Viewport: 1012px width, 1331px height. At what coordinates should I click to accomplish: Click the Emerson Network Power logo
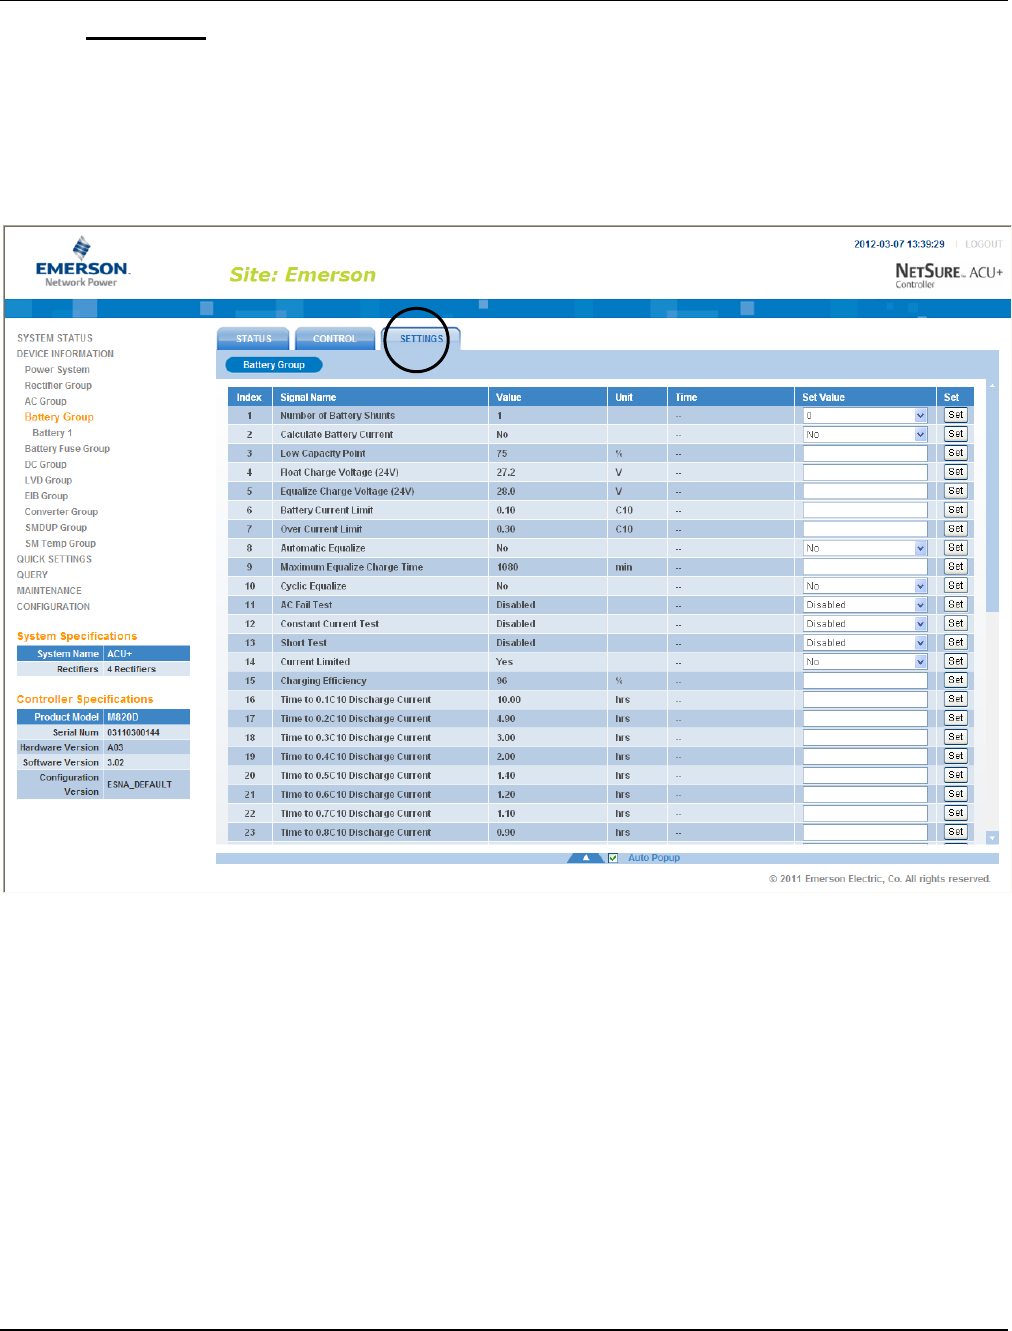click(x=82, y=262)
